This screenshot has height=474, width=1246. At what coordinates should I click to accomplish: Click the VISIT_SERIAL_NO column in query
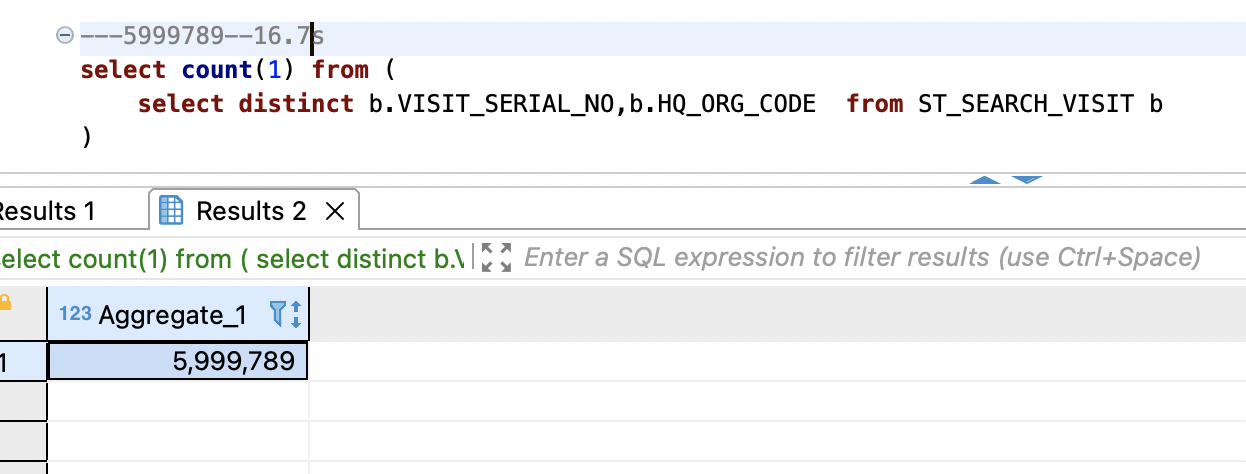point(495,103)
